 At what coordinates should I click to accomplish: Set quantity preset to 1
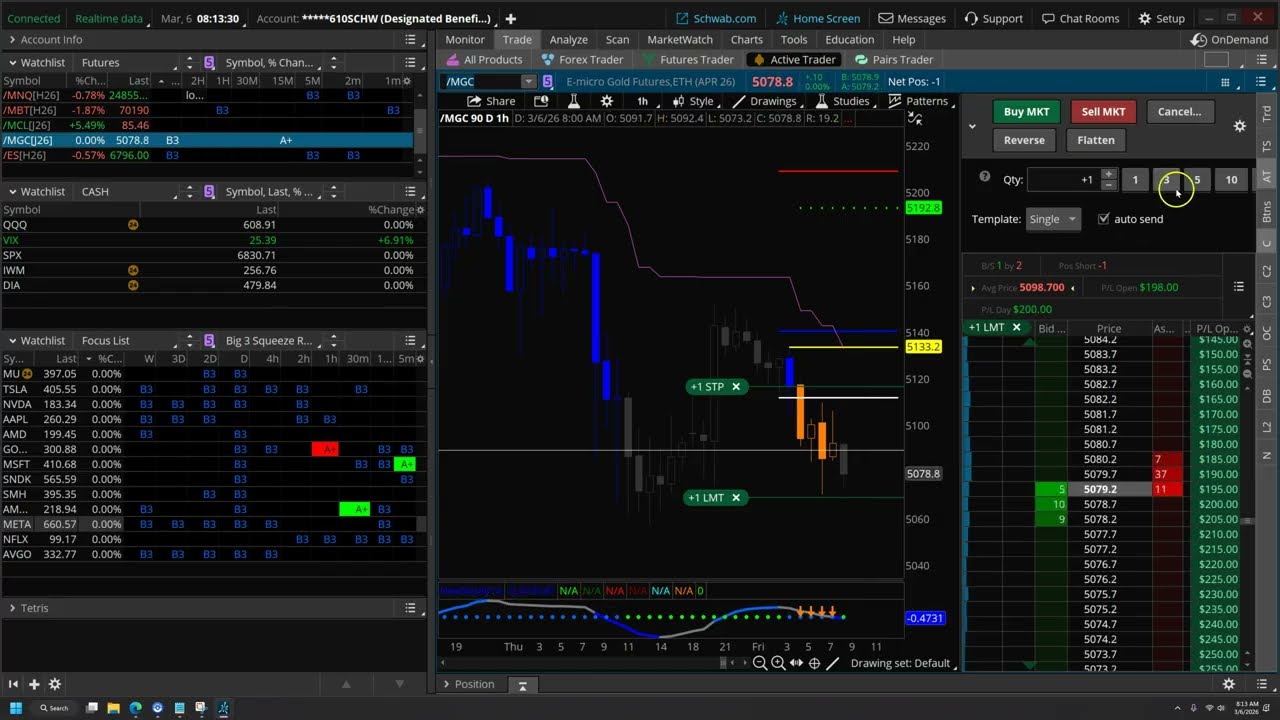(x=1135, y=180)
